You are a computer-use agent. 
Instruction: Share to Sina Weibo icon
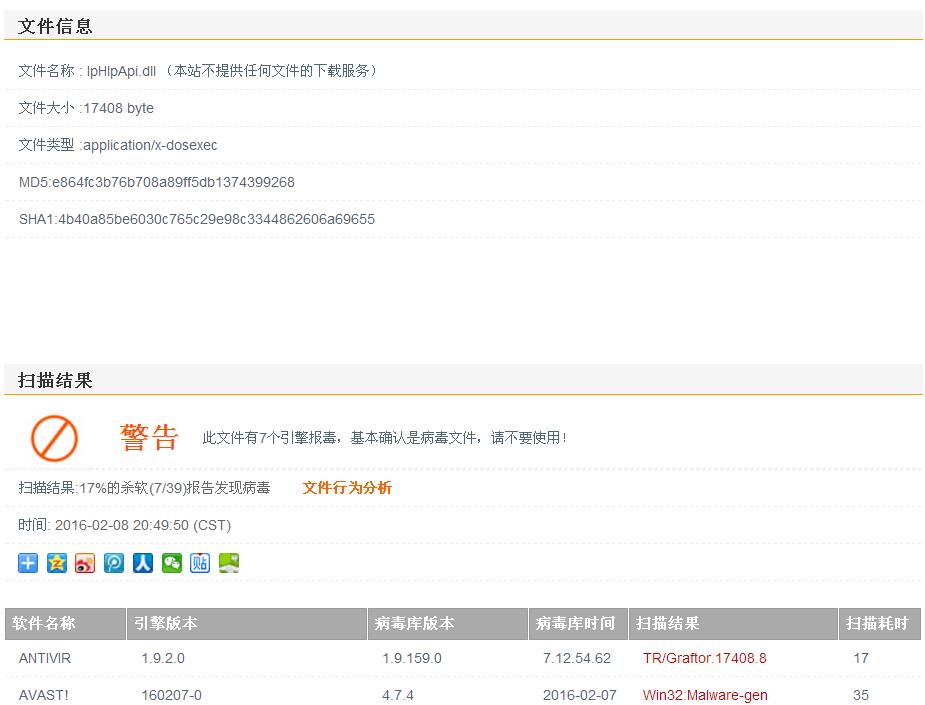85,563
